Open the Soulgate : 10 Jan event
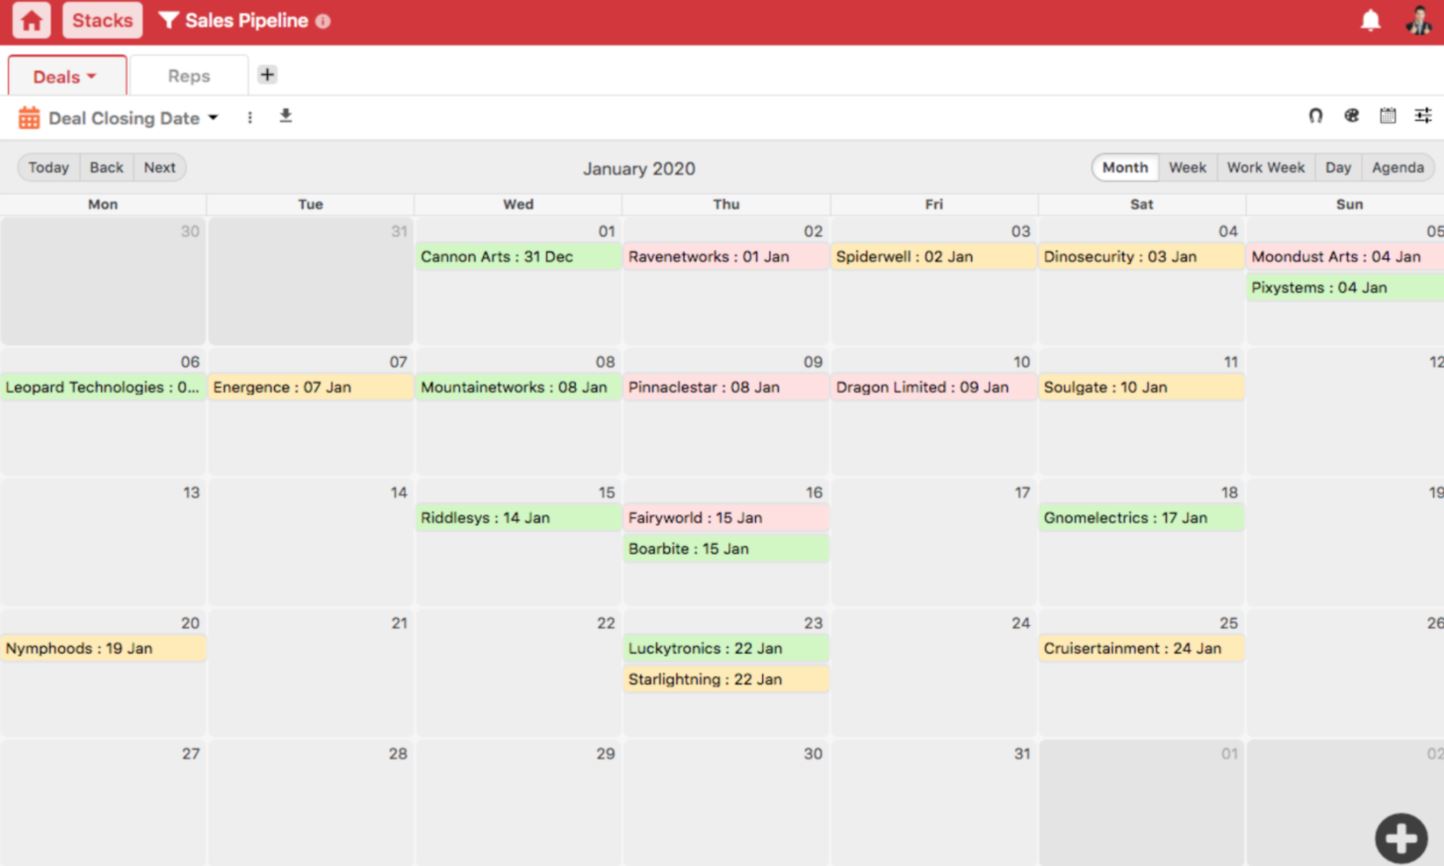Image resolution: width=1444 pixels, height=866 pixels. 1141,388
